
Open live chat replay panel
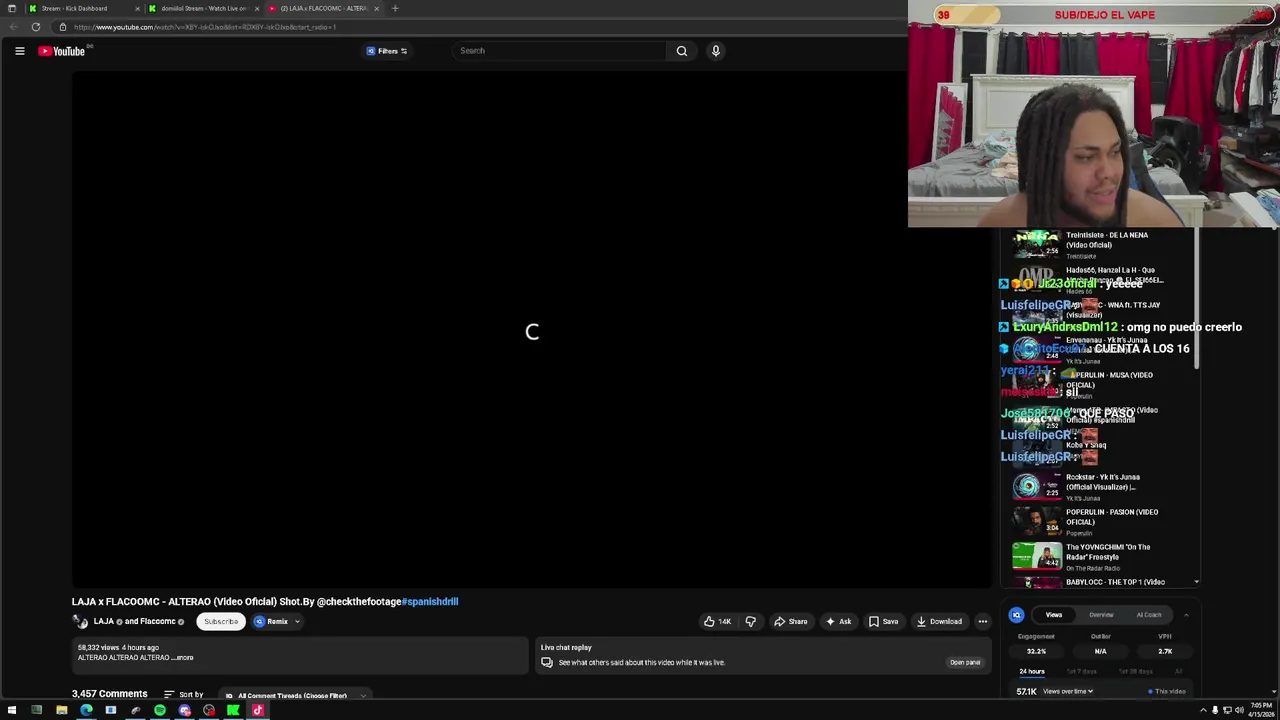pos(965,662)
